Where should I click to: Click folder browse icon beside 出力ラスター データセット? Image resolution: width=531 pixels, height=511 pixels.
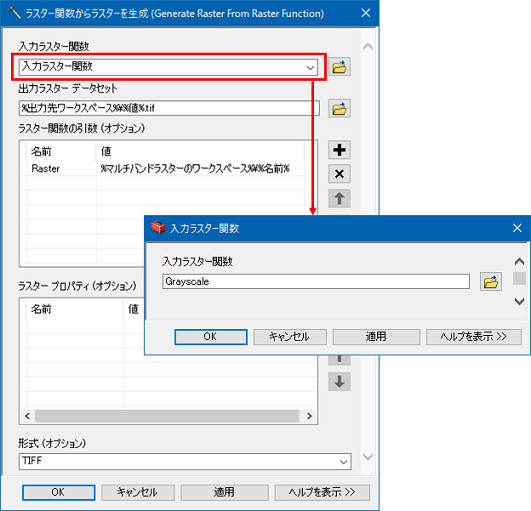(339, 109)
